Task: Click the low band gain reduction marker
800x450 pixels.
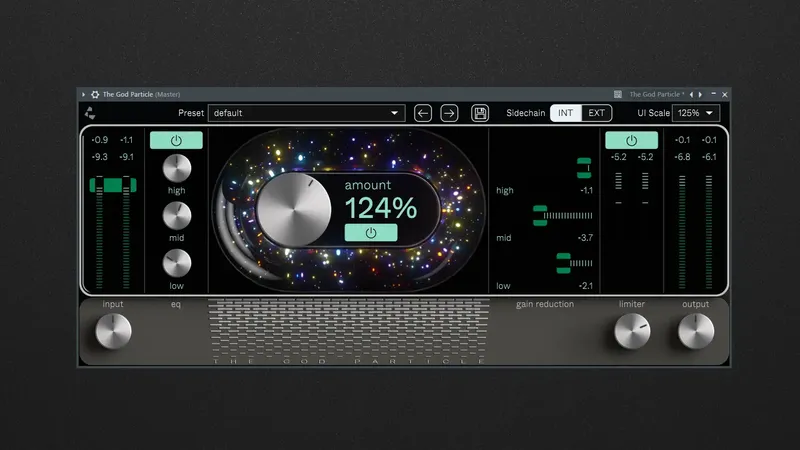Action: pos(563,263)
